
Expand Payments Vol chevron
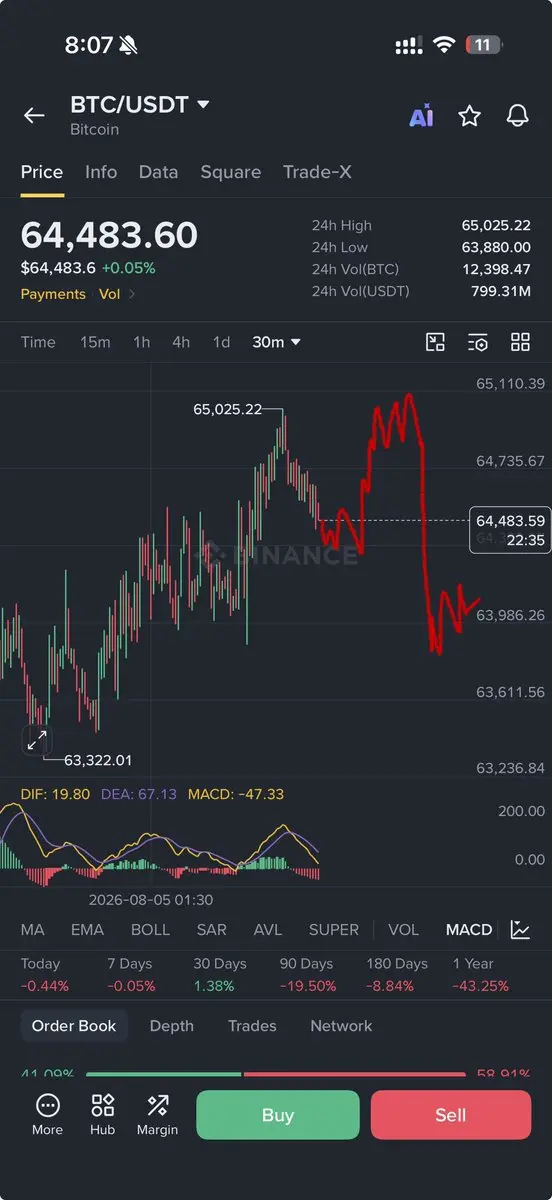click(x=132, y=294)
